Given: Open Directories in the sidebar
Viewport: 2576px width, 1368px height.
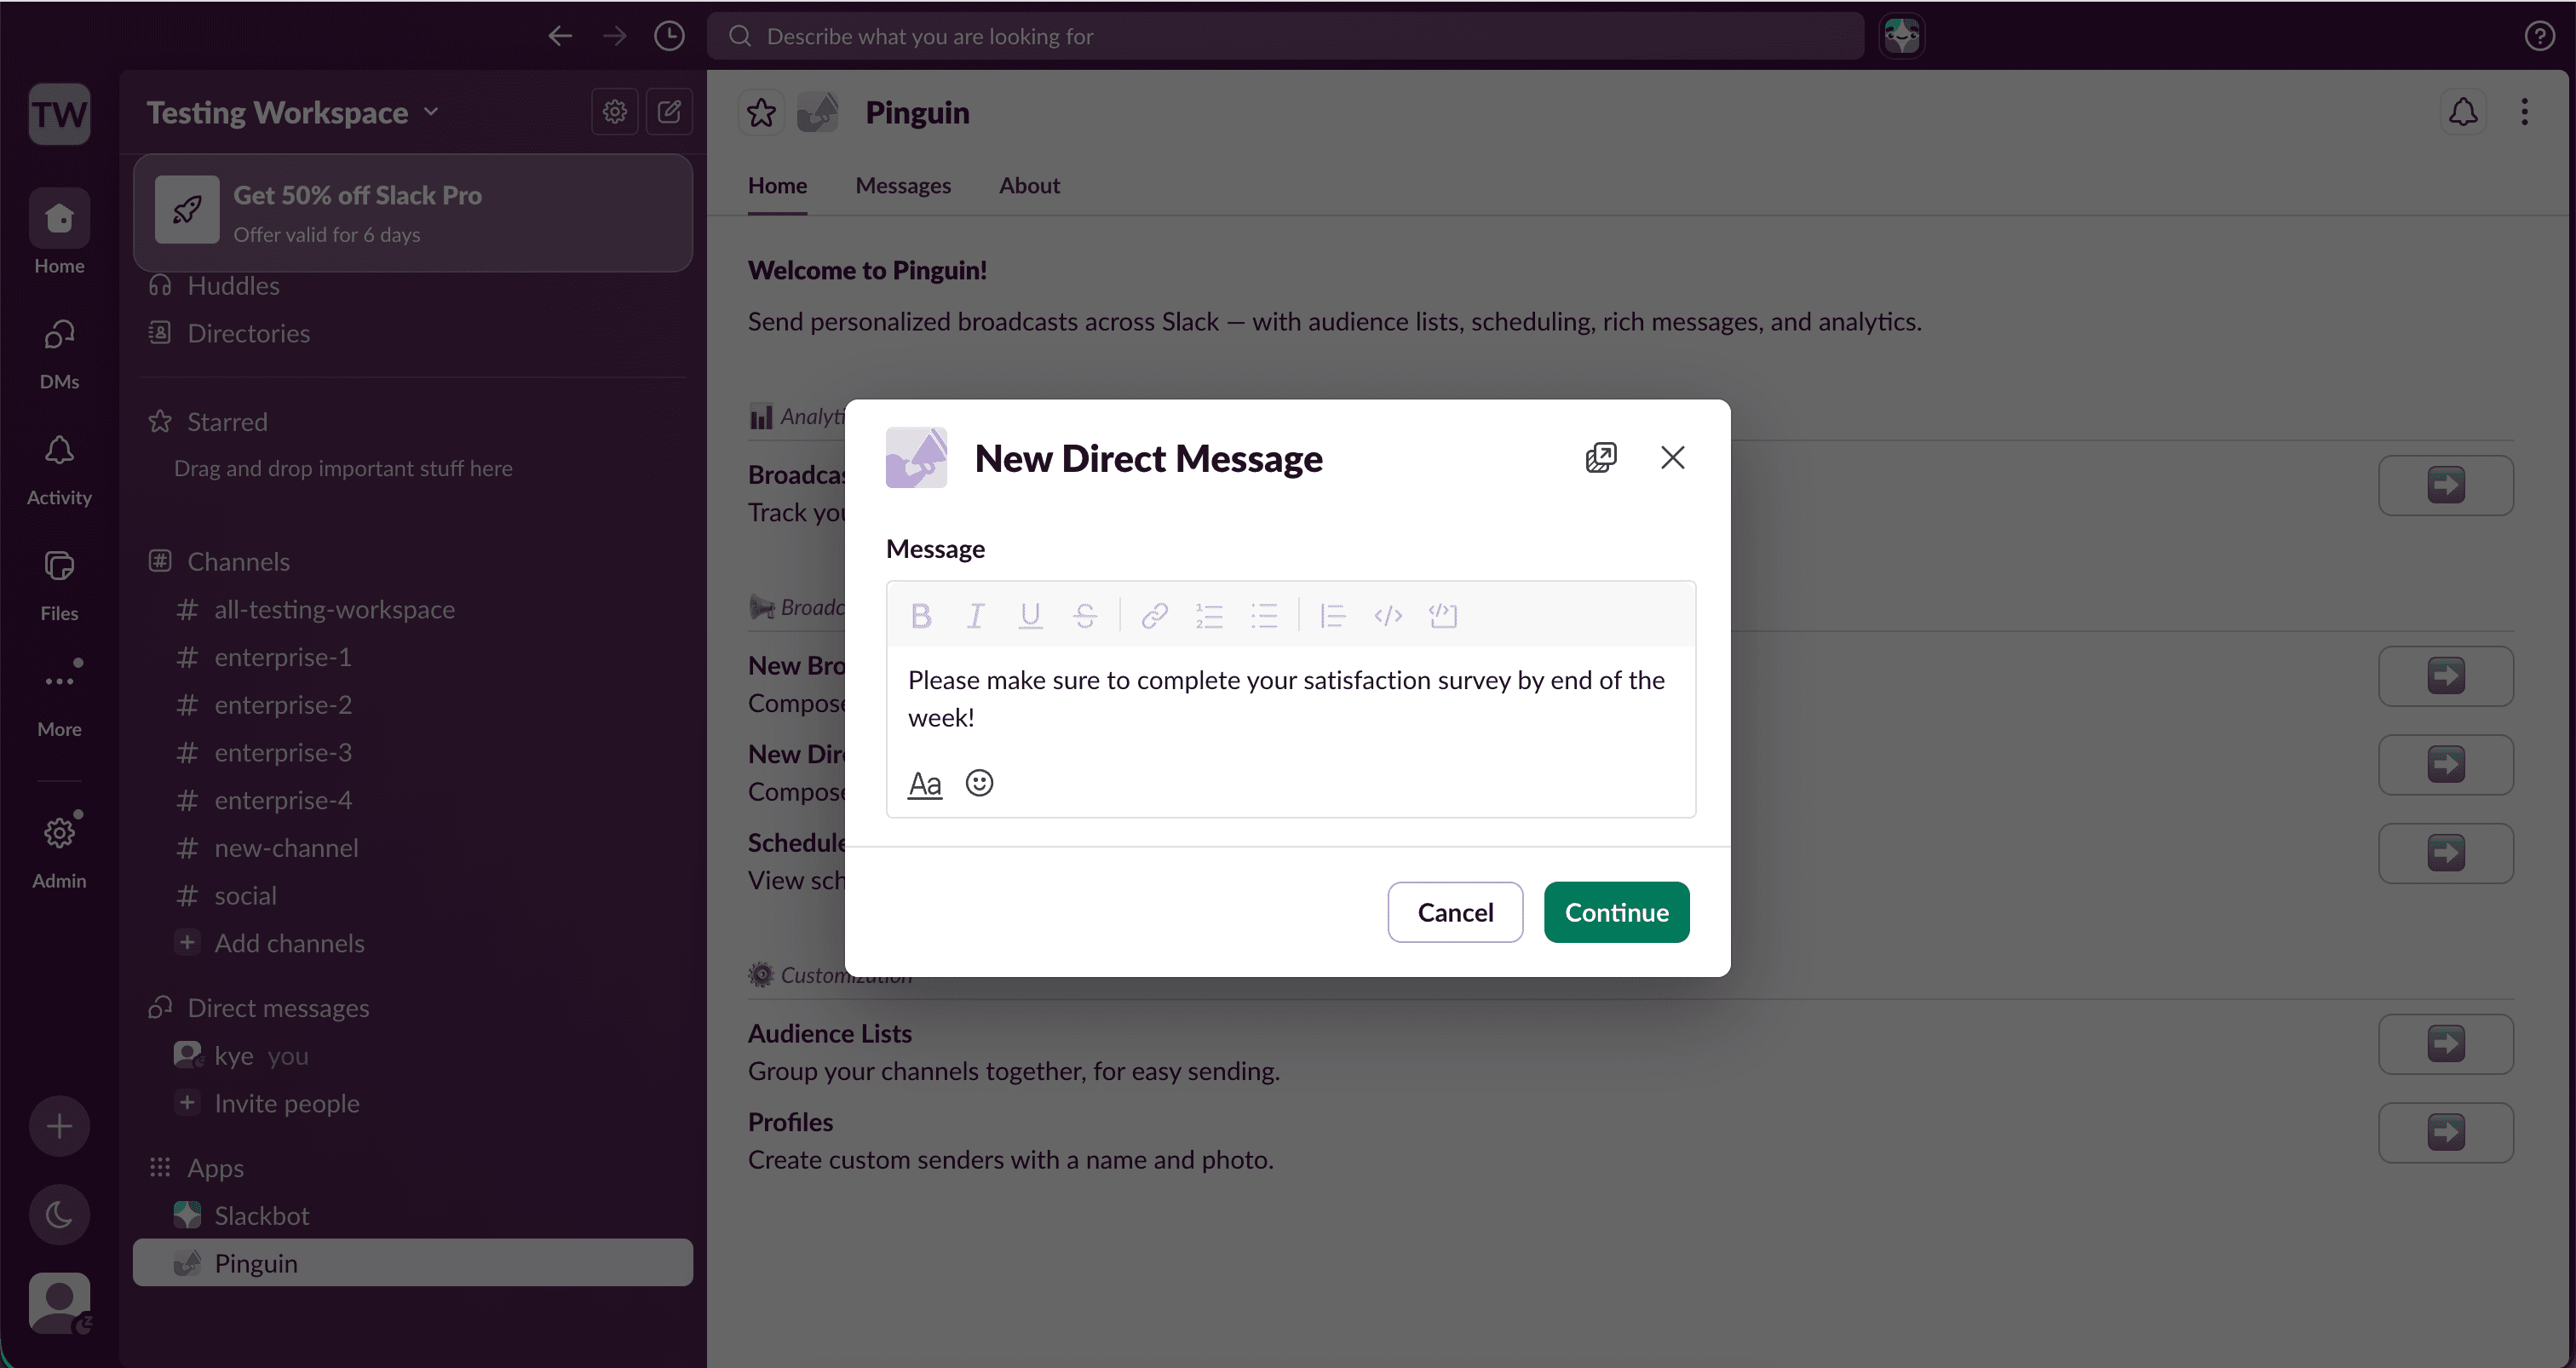Looking at the screenshot, I should tap(413, 333).
